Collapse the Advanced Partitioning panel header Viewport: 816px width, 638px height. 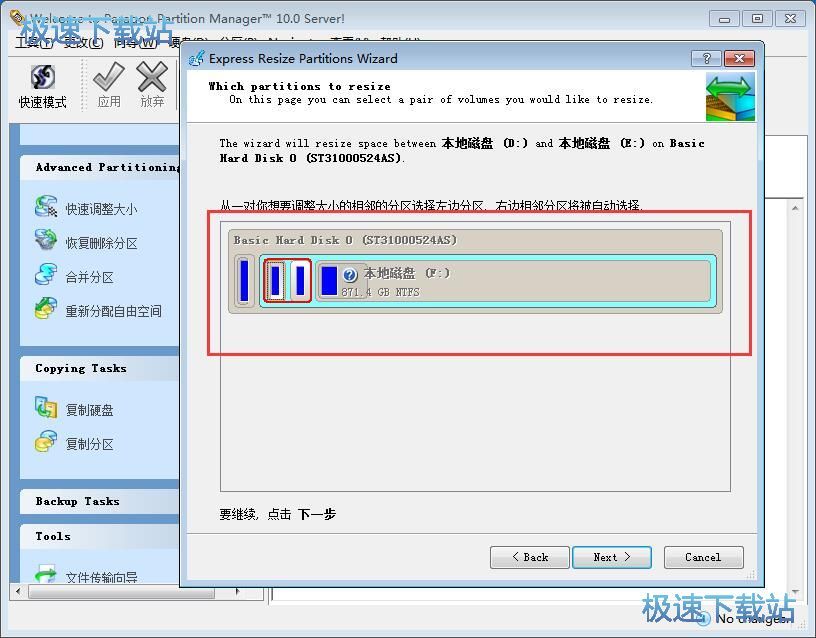coord(100,167)
